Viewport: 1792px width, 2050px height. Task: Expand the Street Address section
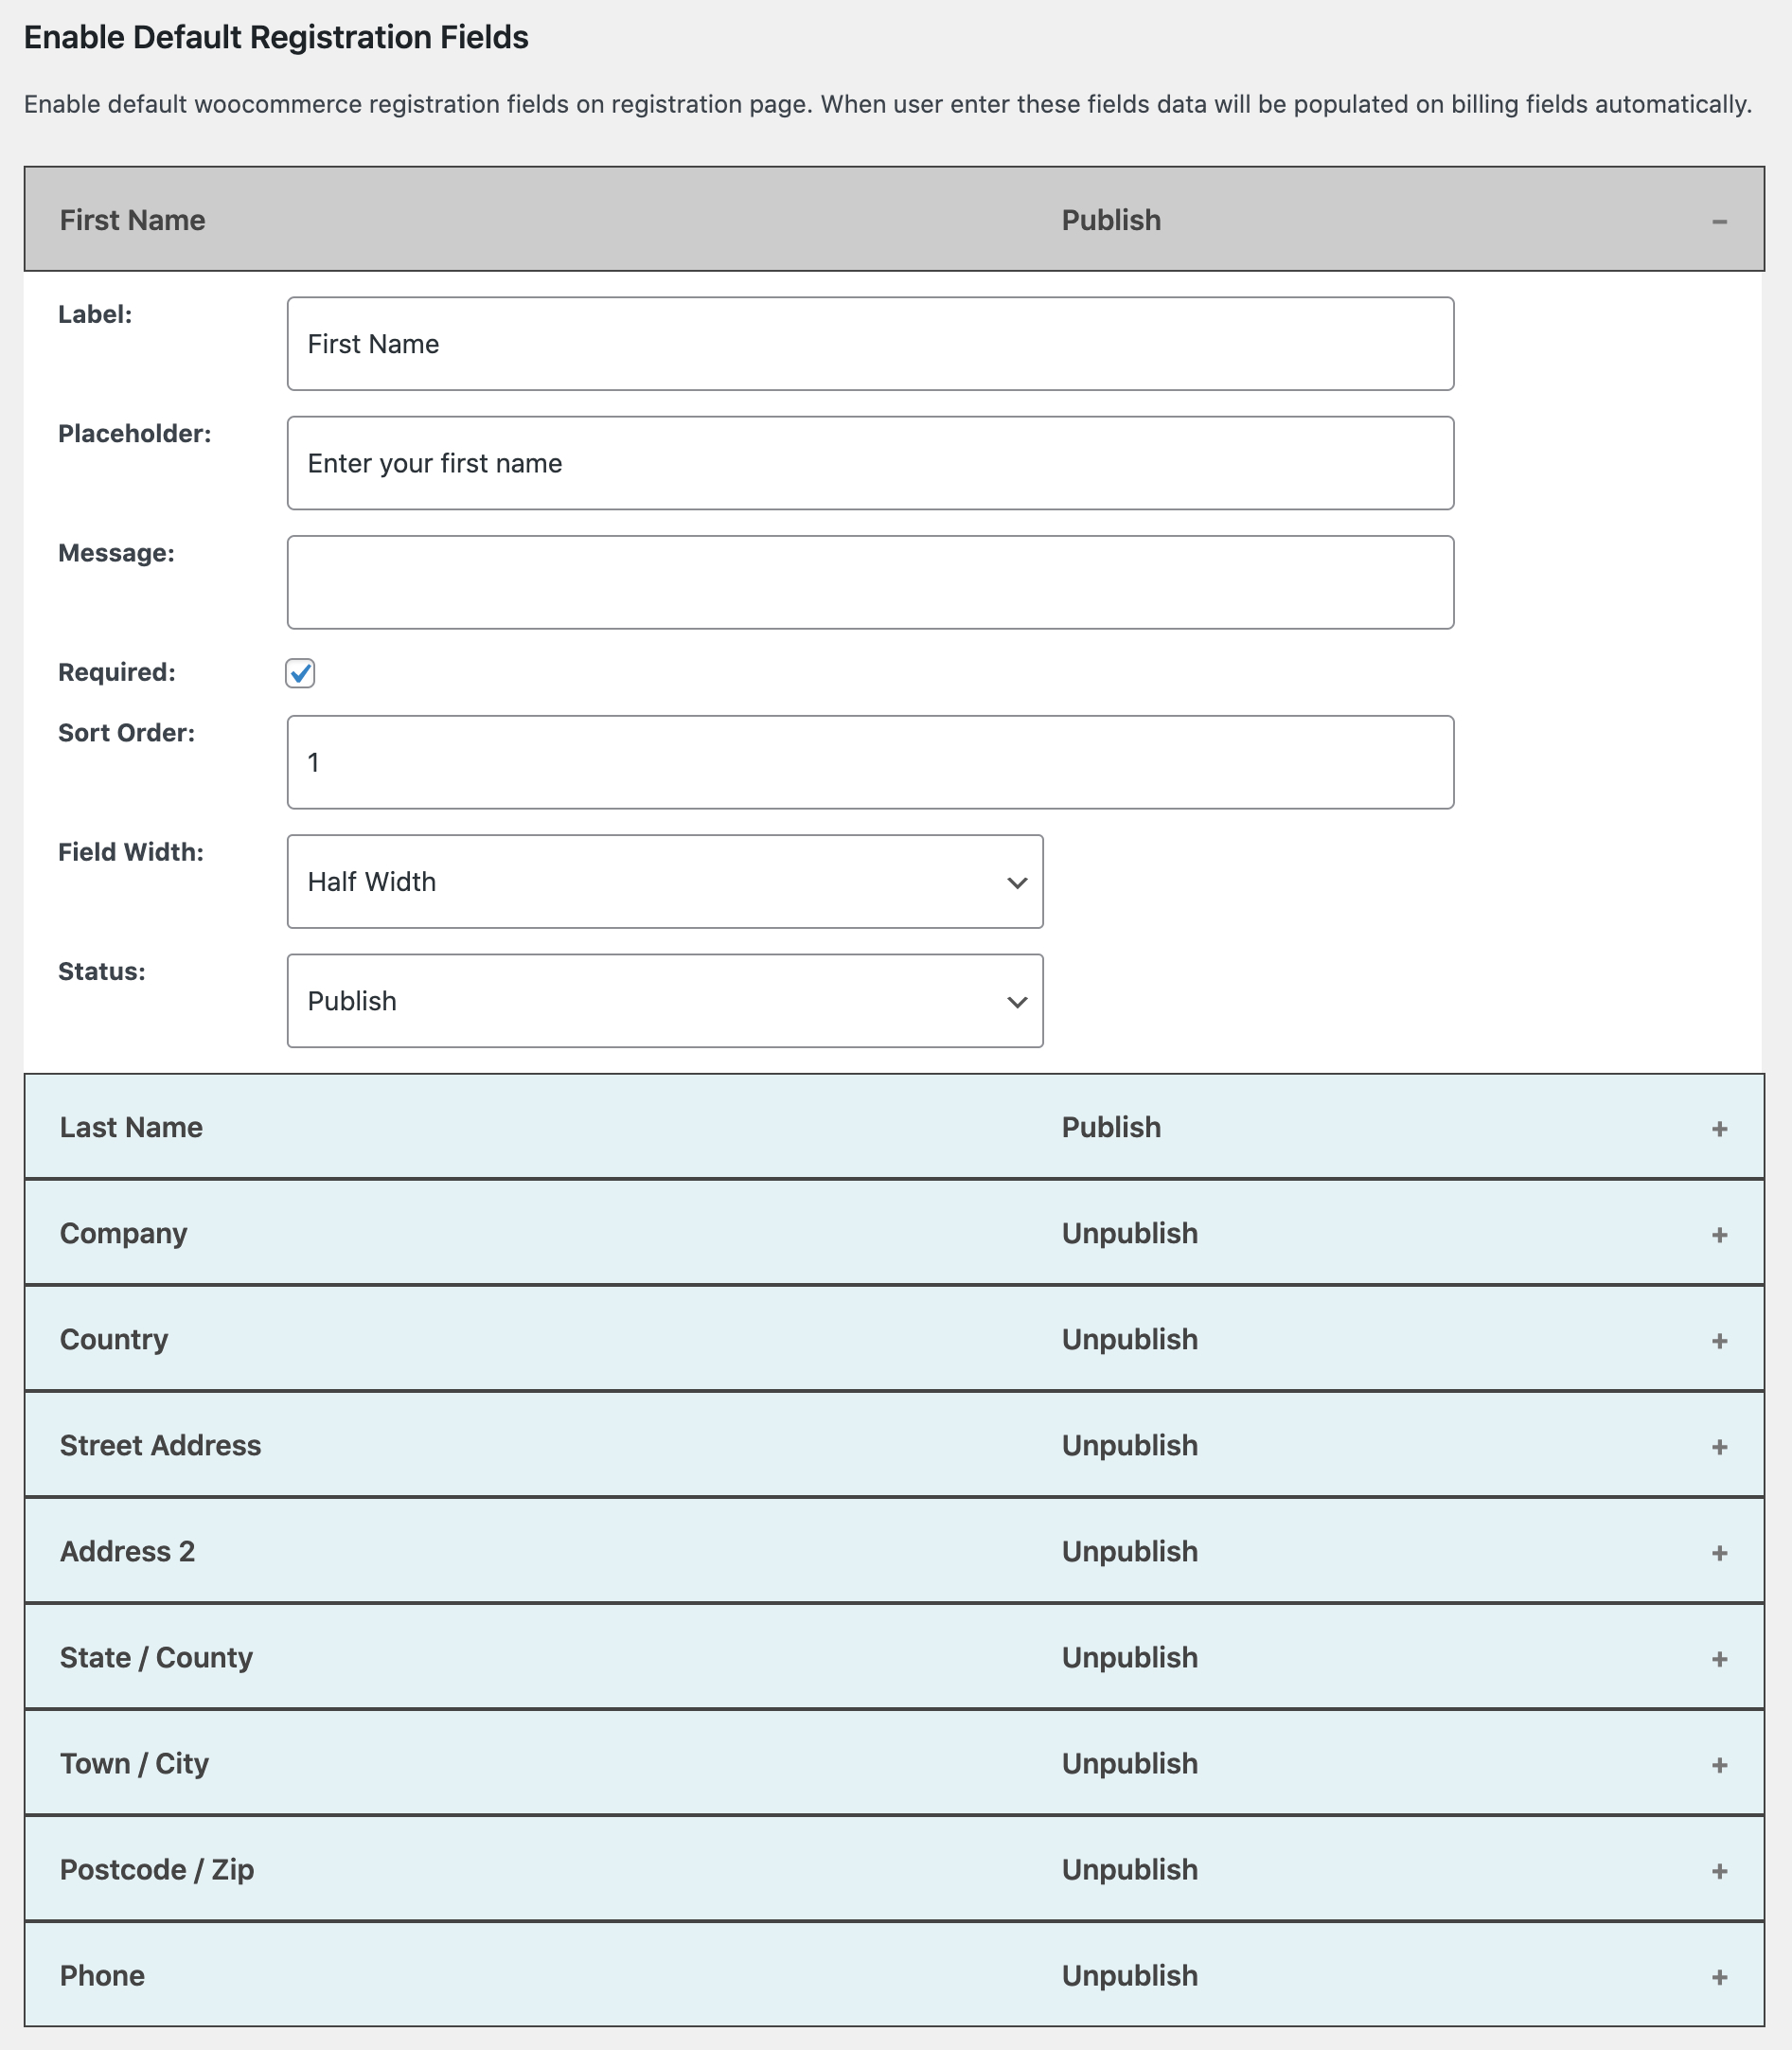[1719, 1446]
